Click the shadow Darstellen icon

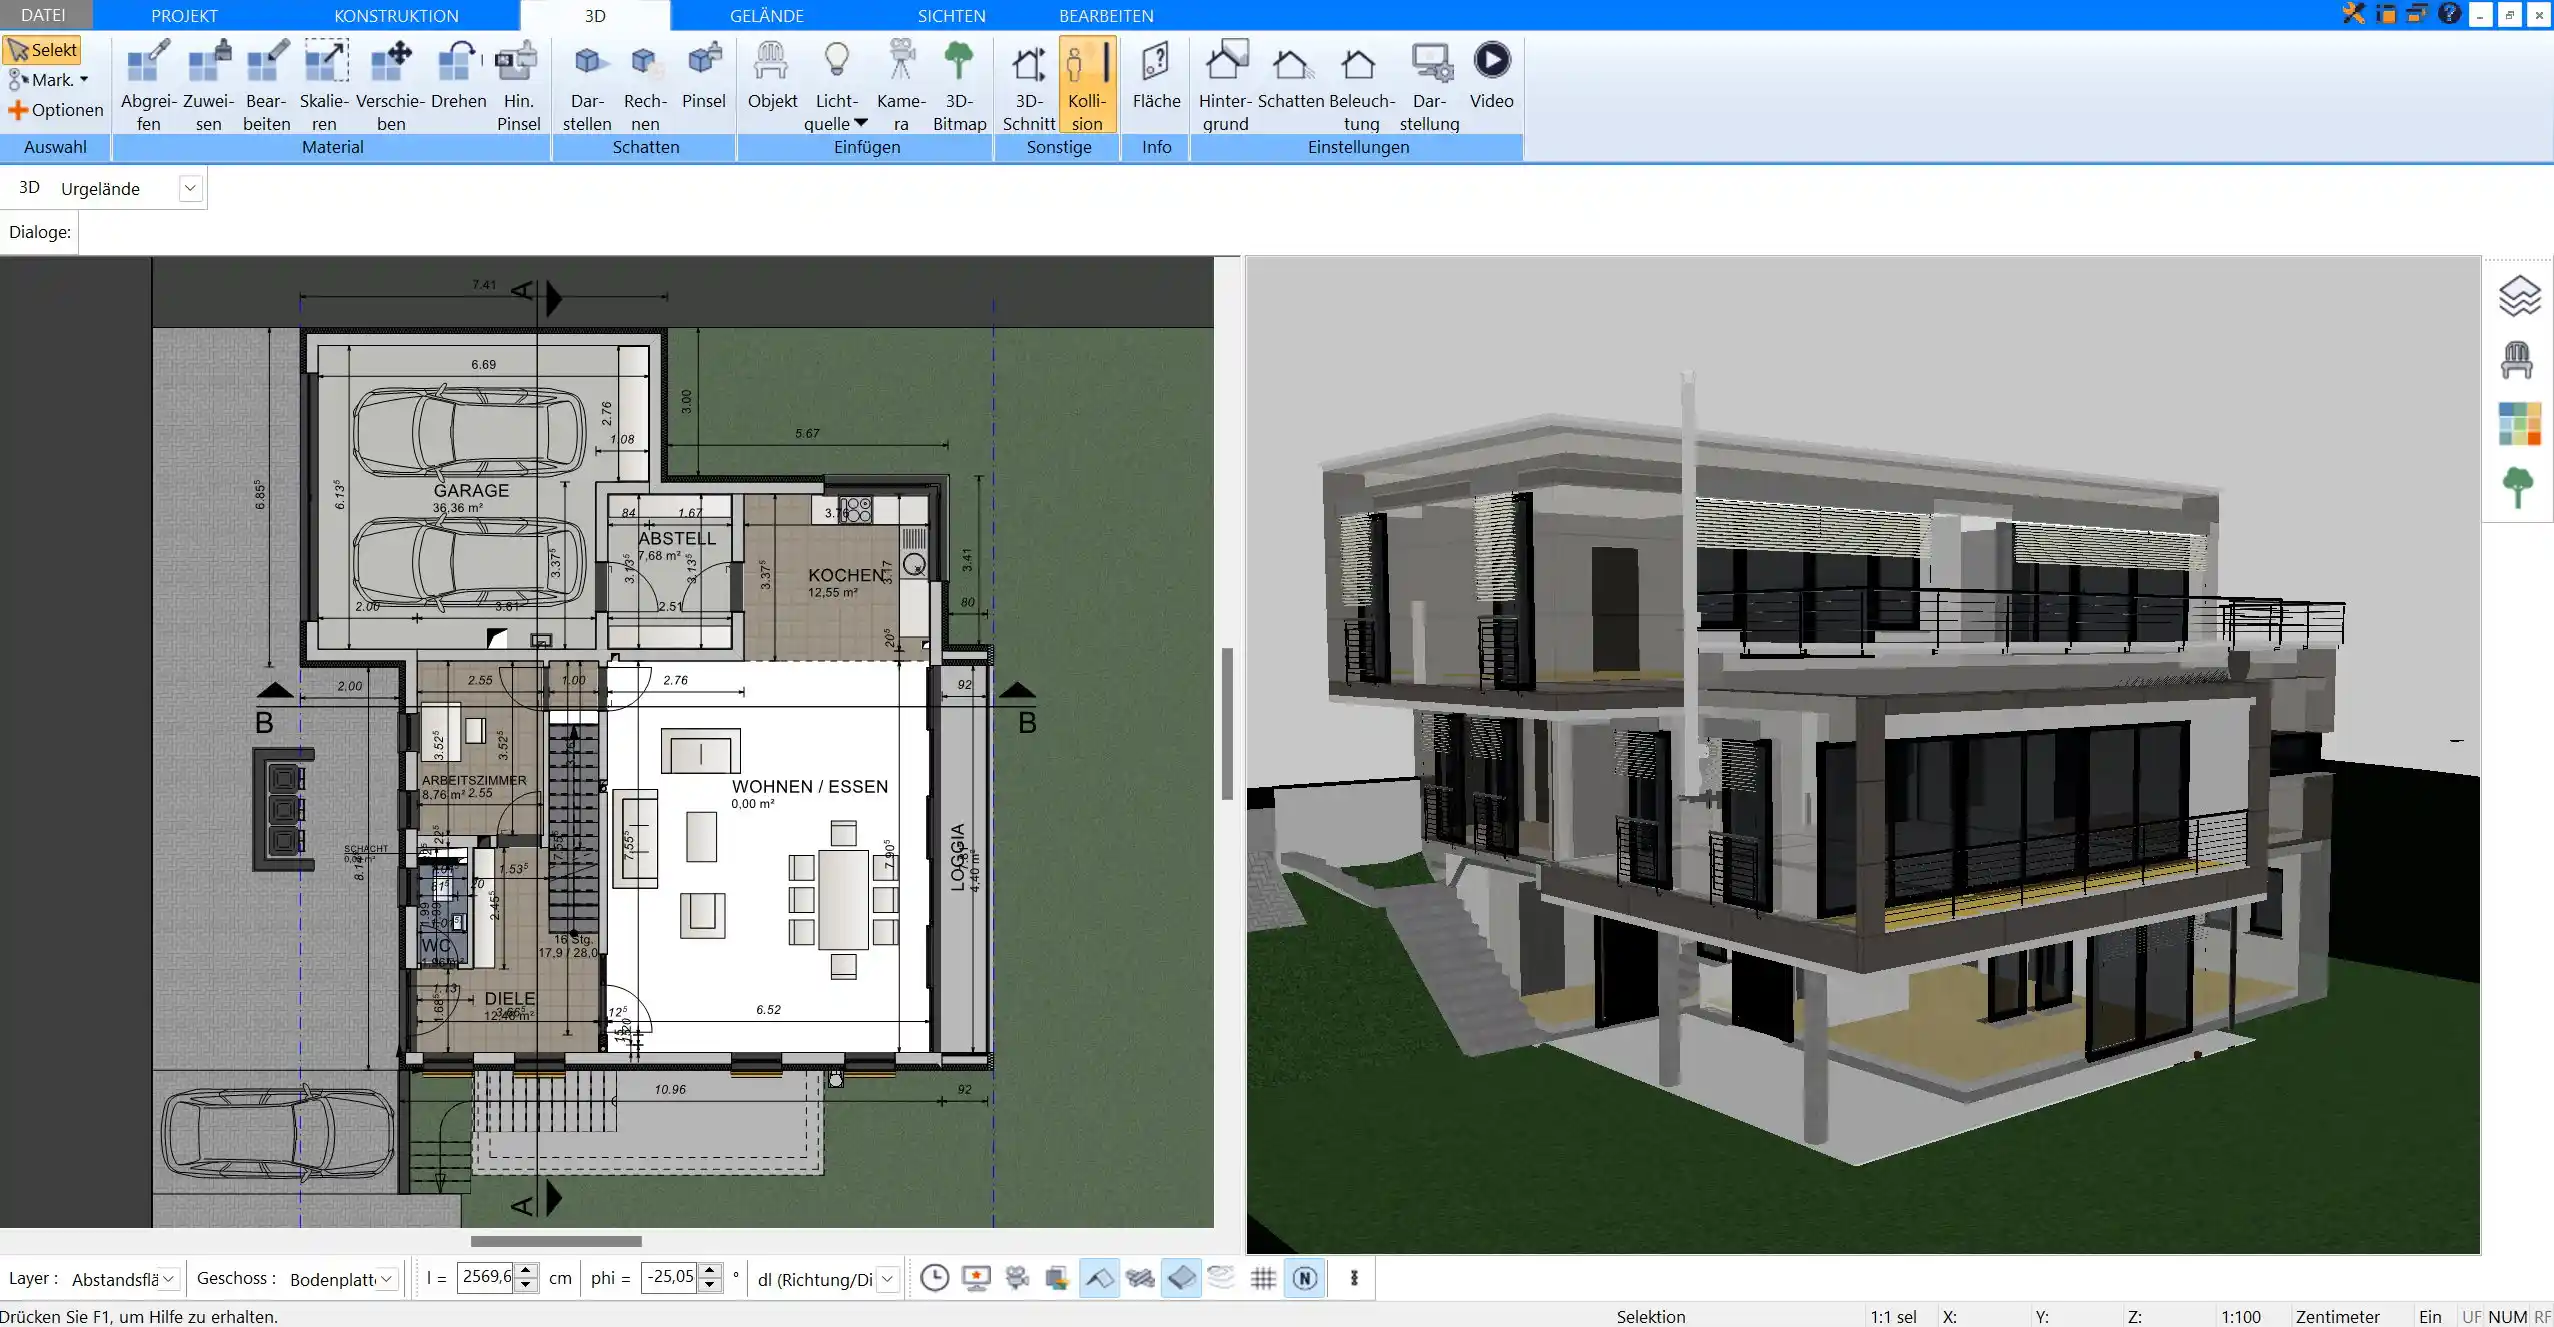pos(587,85)
